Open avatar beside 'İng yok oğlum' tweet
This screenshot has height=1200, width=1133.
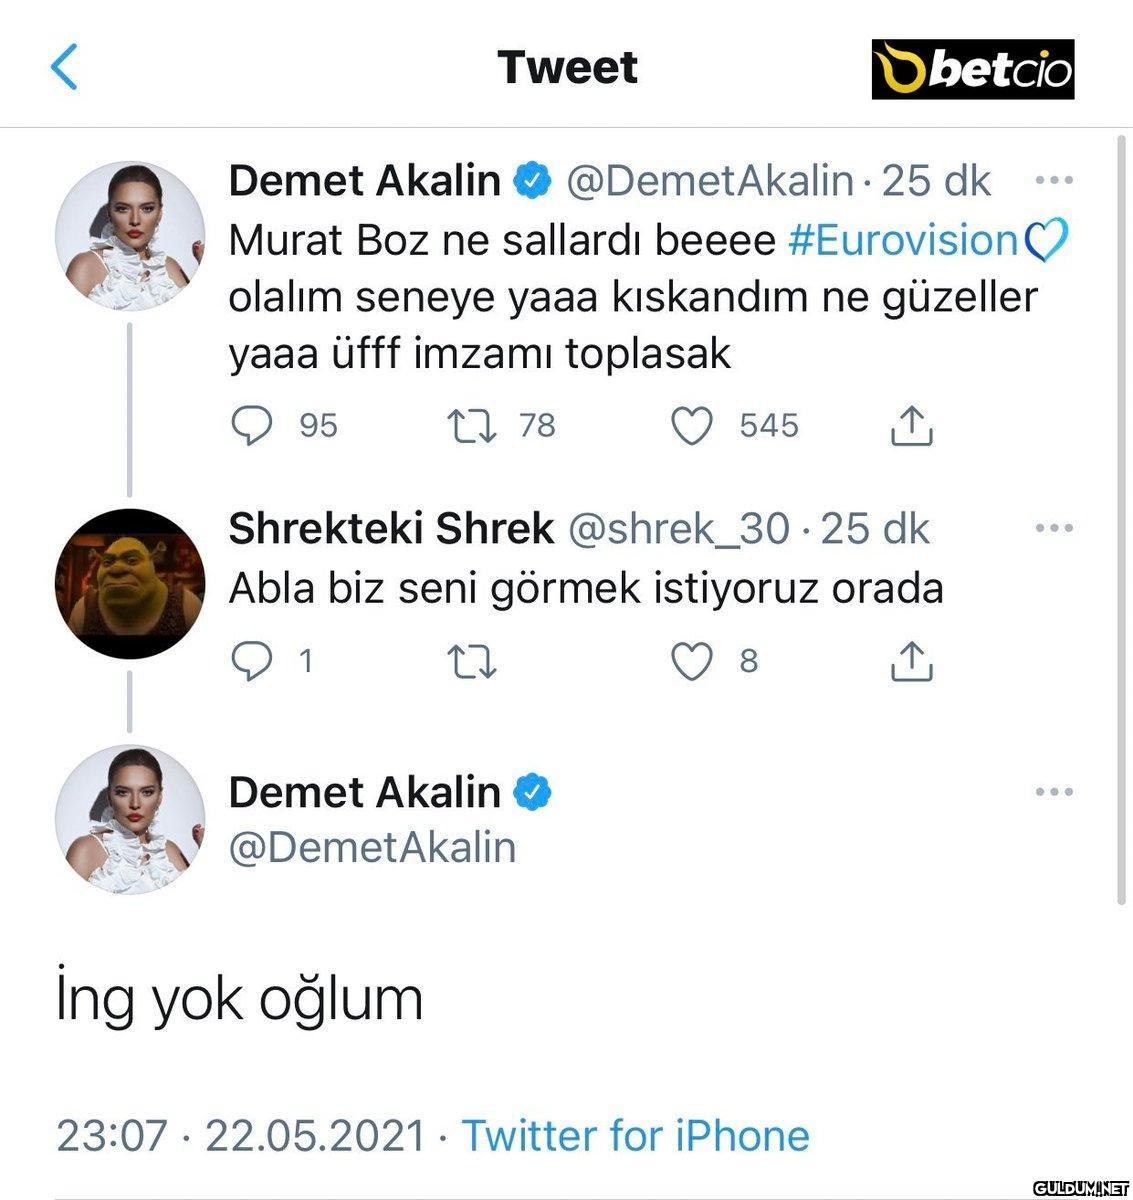tap(130, 819)
